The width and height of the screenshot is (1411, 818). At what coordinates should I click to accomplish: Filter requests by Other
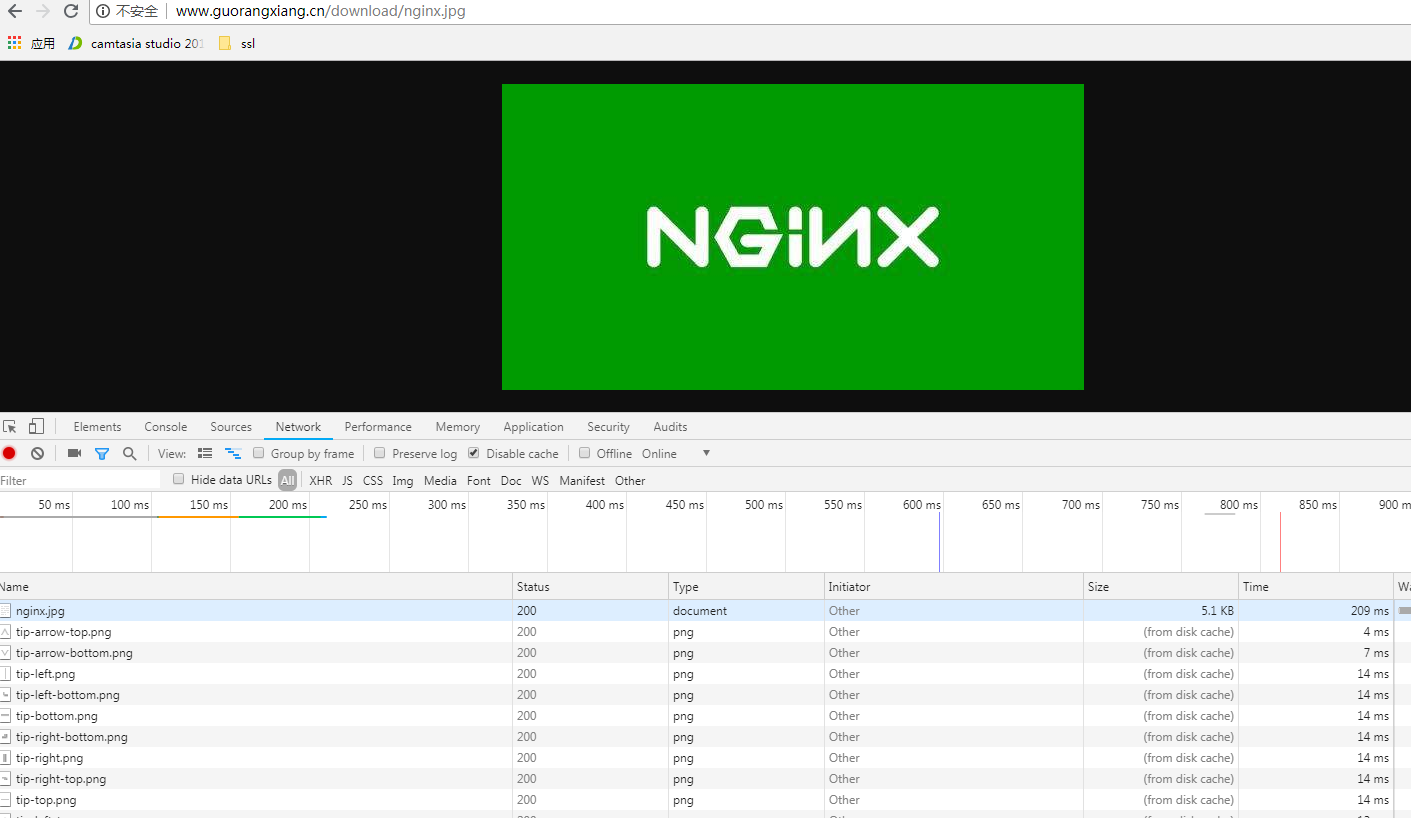630,480
